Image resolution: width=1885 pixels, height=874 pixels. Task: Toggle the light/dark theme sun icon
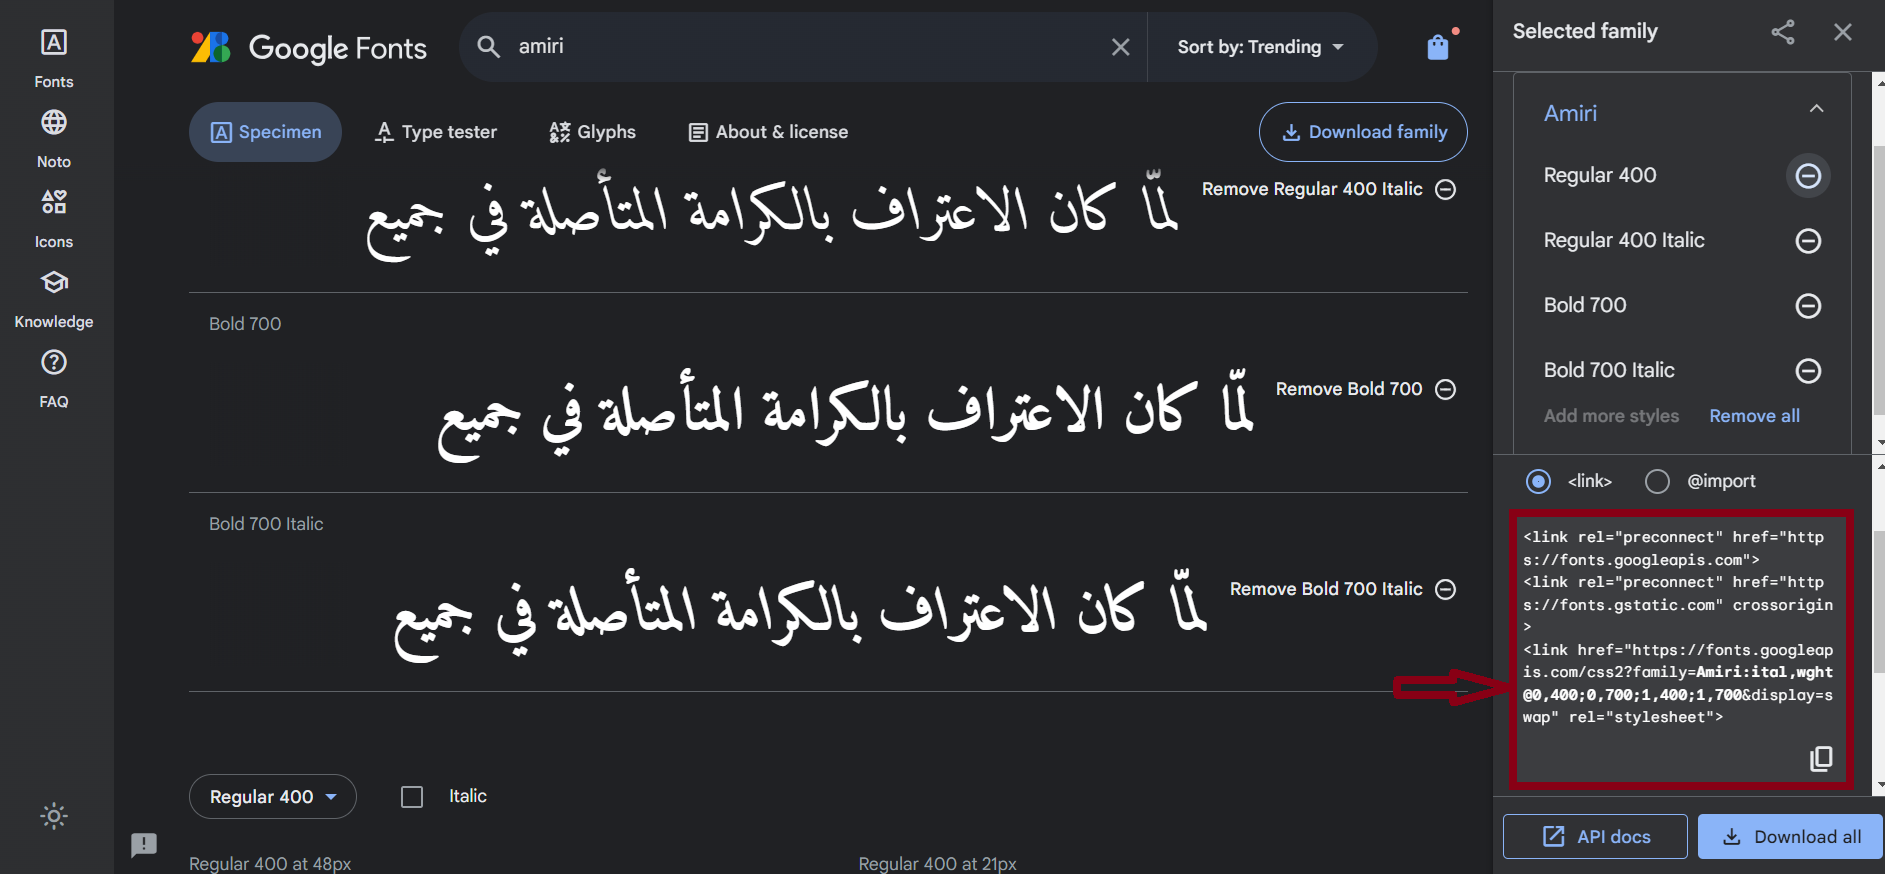pyautogui.click(x=54, y=816)
